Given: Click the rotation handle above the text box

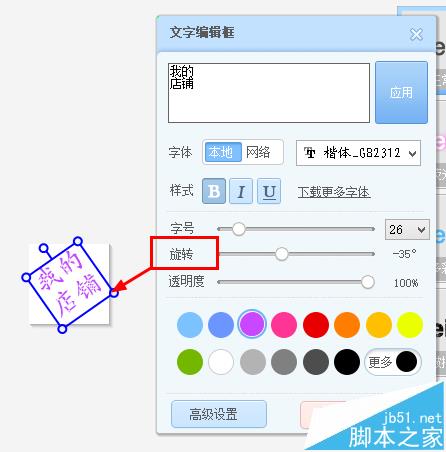Looking at the screenshot, I should pyautogui.click(x=43, y=248).
